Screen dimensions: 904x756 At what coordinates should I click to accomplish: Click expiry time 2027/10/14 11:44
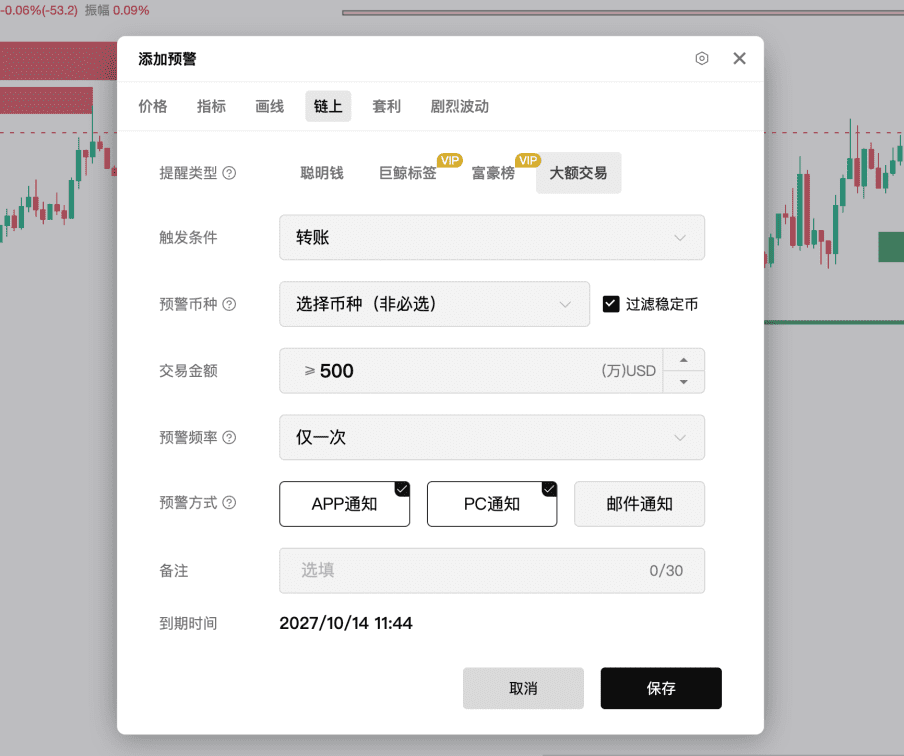point(346,623)
